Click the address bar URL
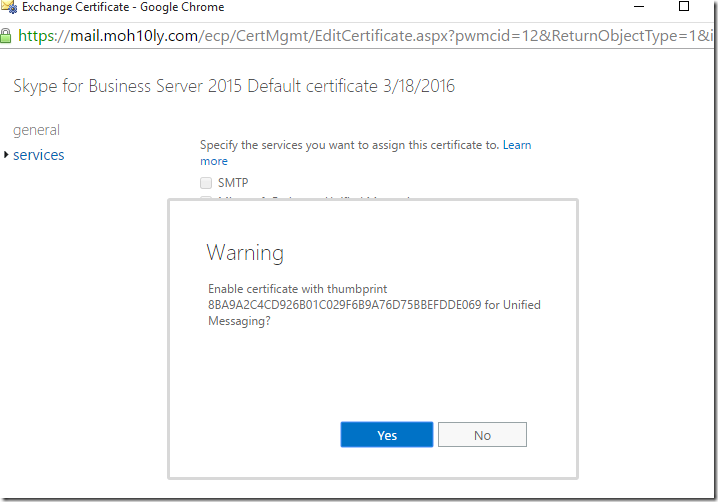 tap(365, 36)
